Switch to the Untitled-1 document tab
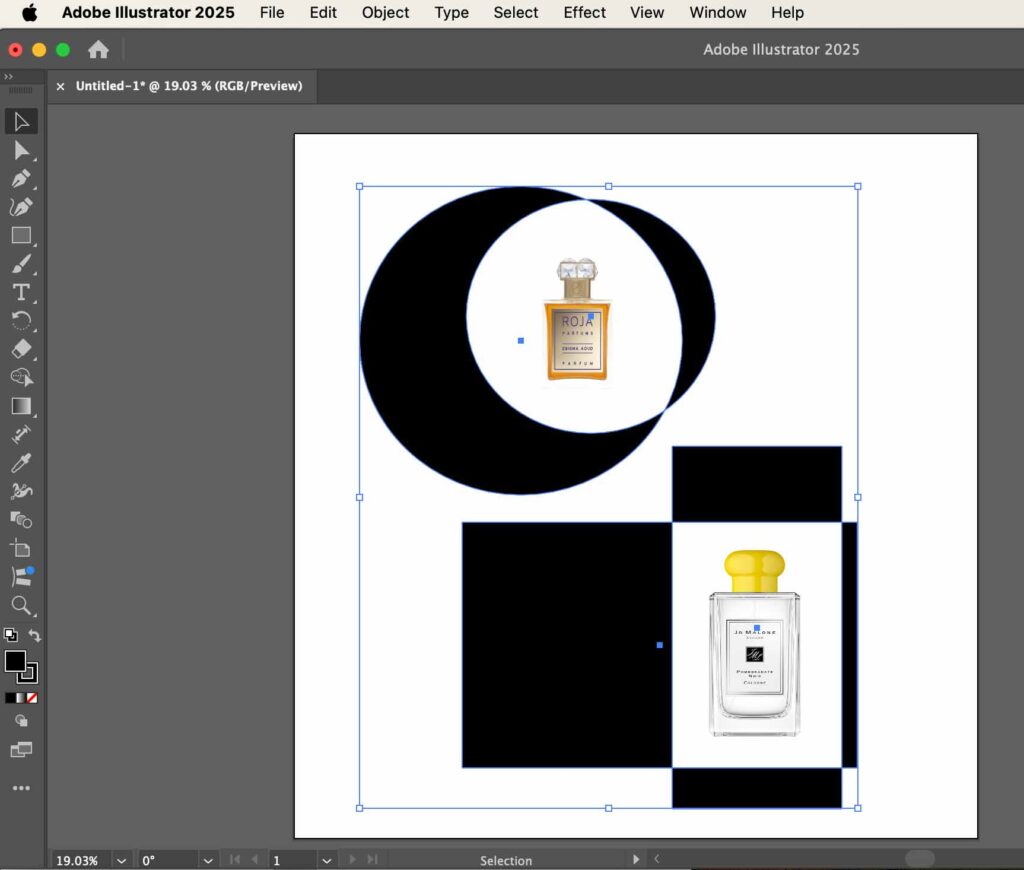This screenshot has width=1024, height=870. pyautogui.click(x=188, y=86)
